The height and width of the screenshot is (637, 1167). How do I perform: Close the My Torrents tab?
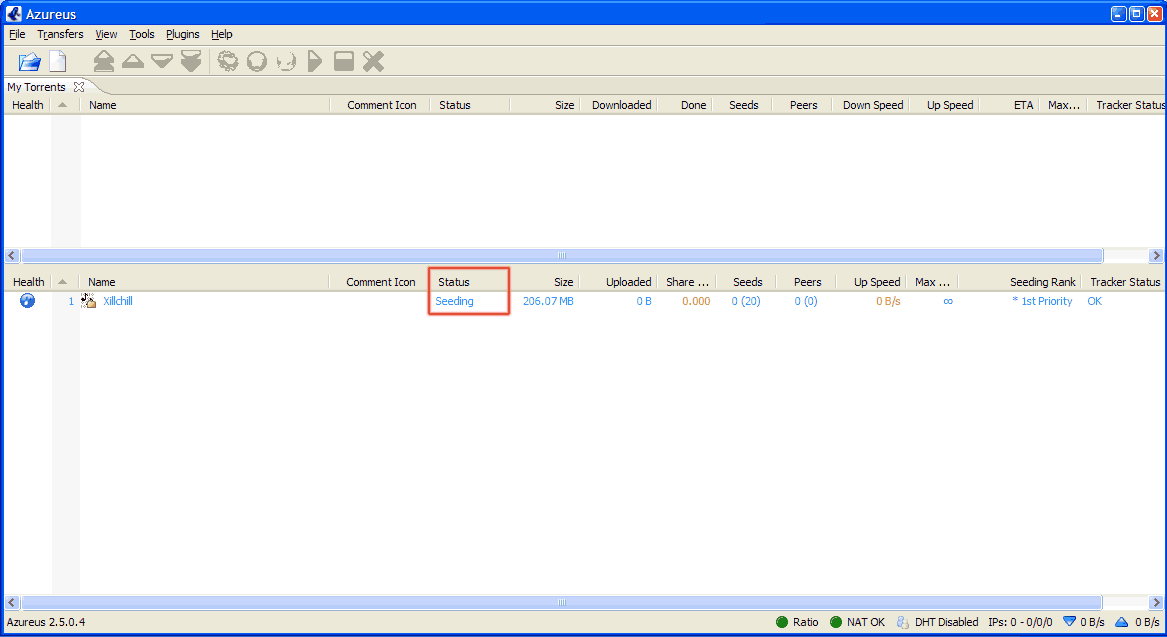point(79,87)
